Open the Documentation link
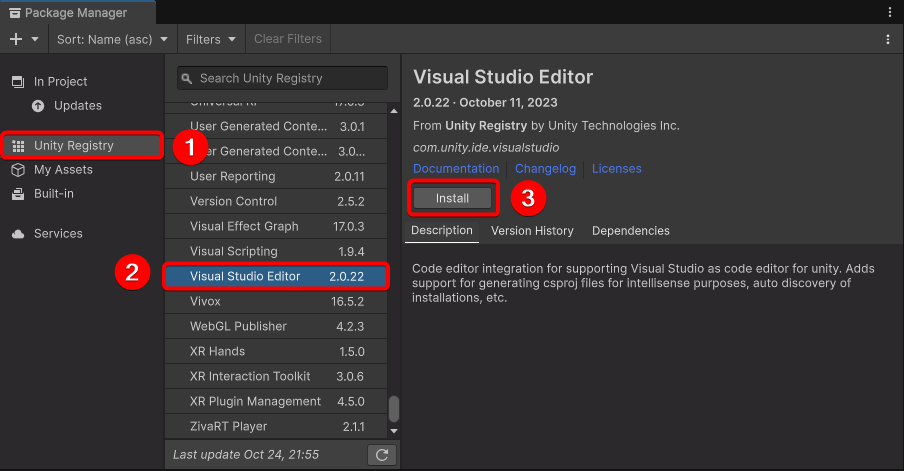 (457, 169)
